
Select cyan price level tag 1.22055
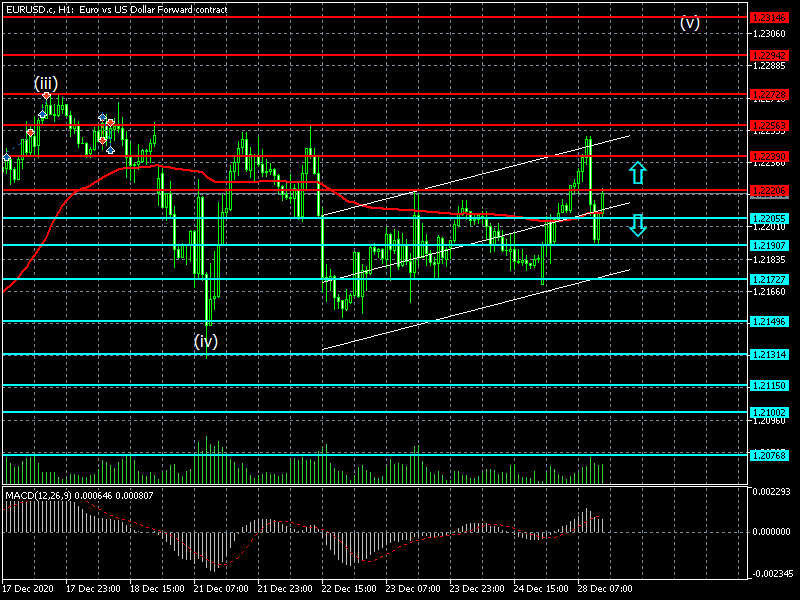(769, 219)
